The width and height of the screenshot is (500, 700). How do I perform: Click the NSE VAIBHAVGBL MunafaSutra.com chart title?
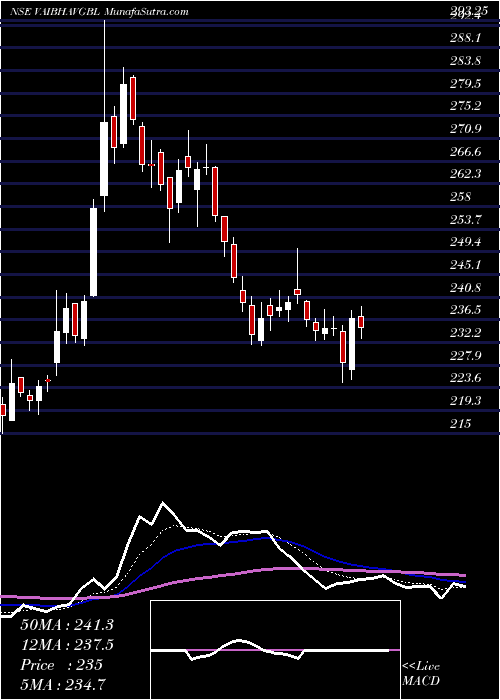click(99, 12)
